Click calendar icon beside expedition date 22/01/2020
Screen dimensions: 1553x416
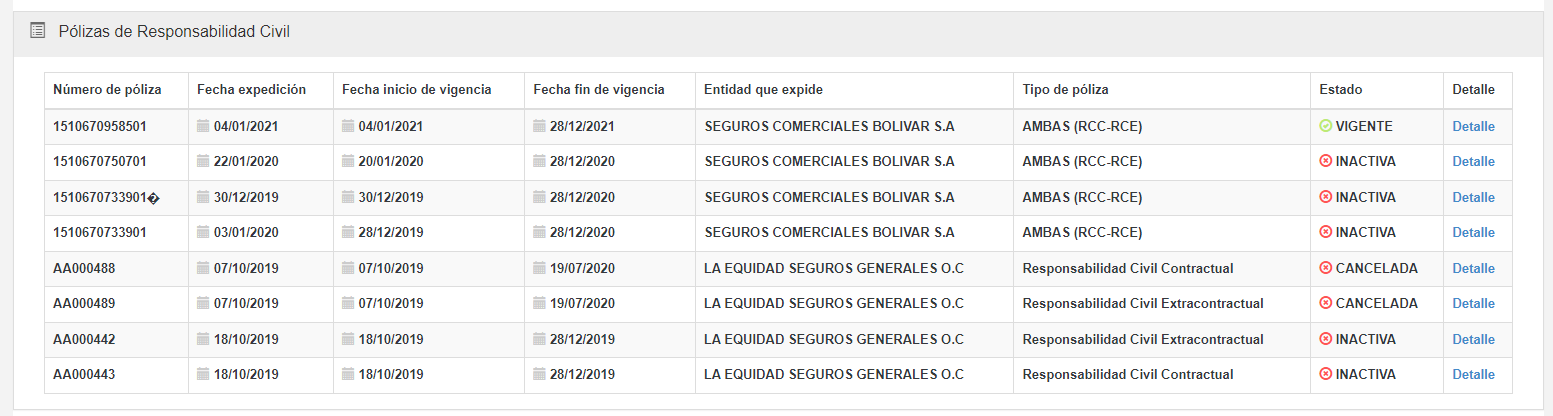(x=203, y=162)
